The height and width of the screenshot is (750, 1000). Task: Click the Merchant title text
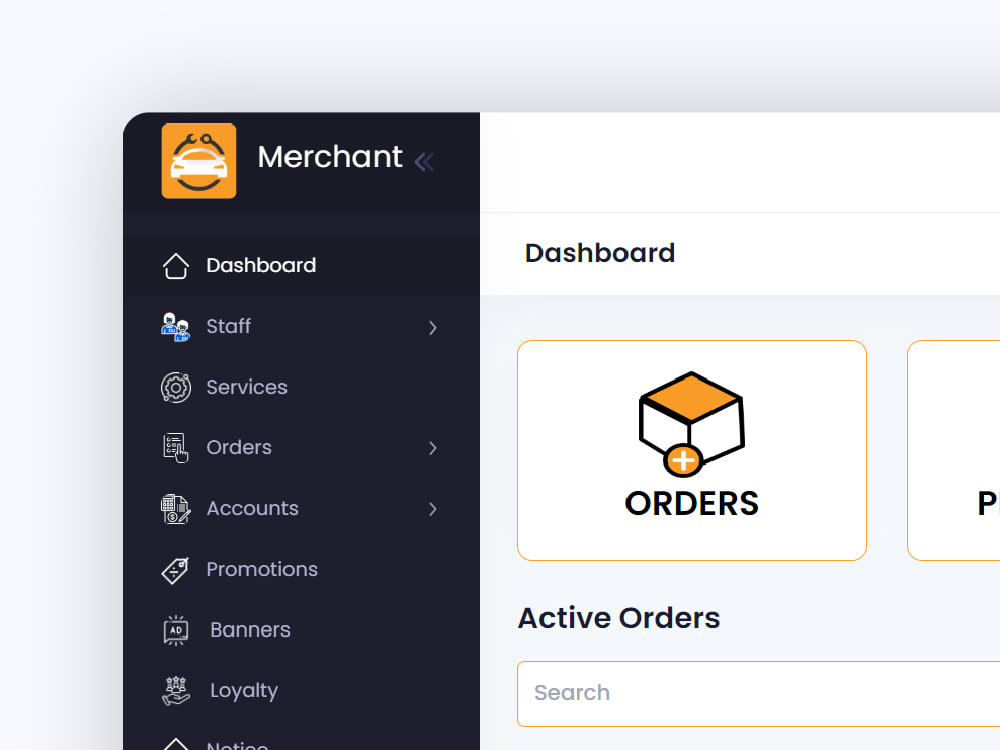click(x=330, y=157)
